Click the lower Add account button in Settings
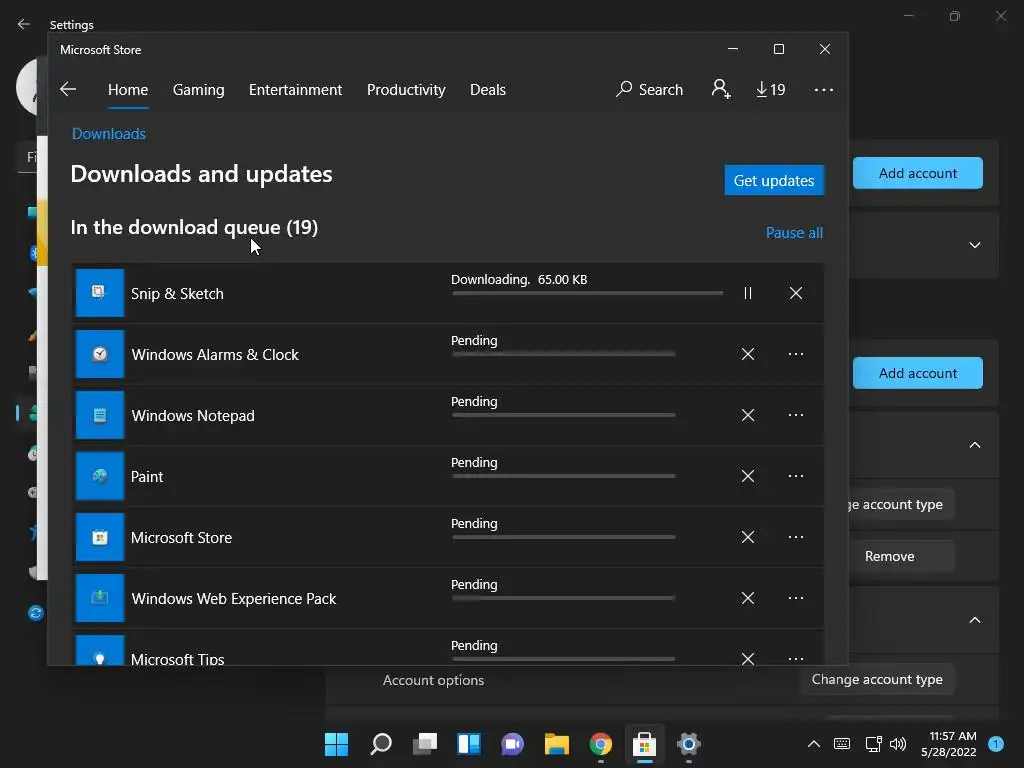This screenshot has width=1024, height=768. pyautogui.click(x=918, y=373)
